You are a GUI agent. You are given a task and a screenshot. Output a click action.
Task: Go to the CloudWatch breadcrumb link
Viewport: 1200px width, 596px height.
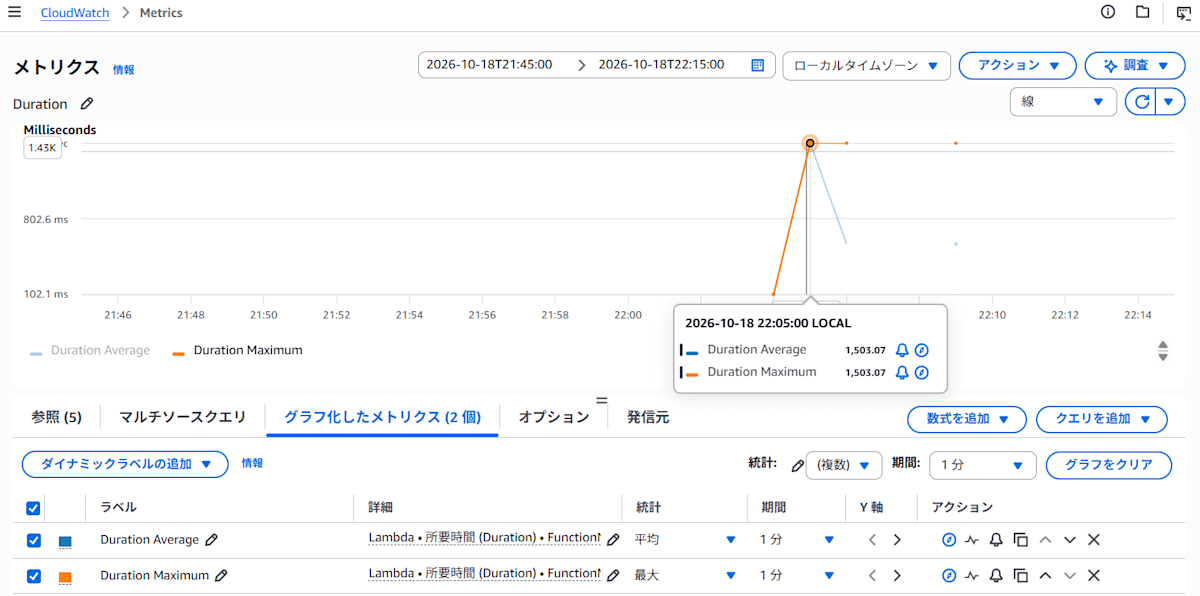75,13
